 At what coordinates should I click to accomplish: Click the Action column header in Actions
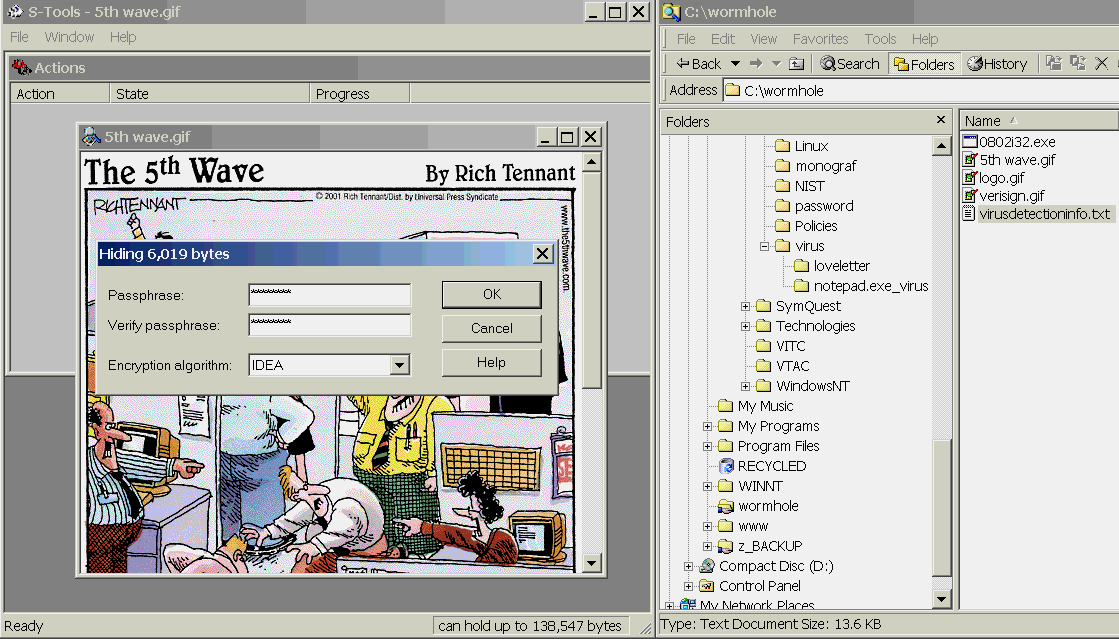(x=60, y=94)
